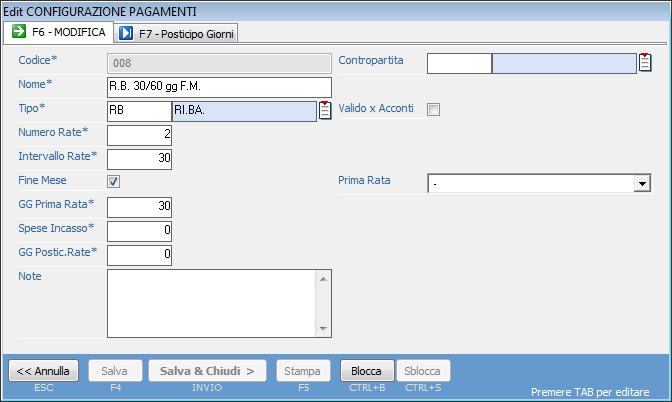Image resolution: width=672 pixels, height=402 pixels.
Task: Open the Prima Rata dropdown
Action: coord(642,184)
